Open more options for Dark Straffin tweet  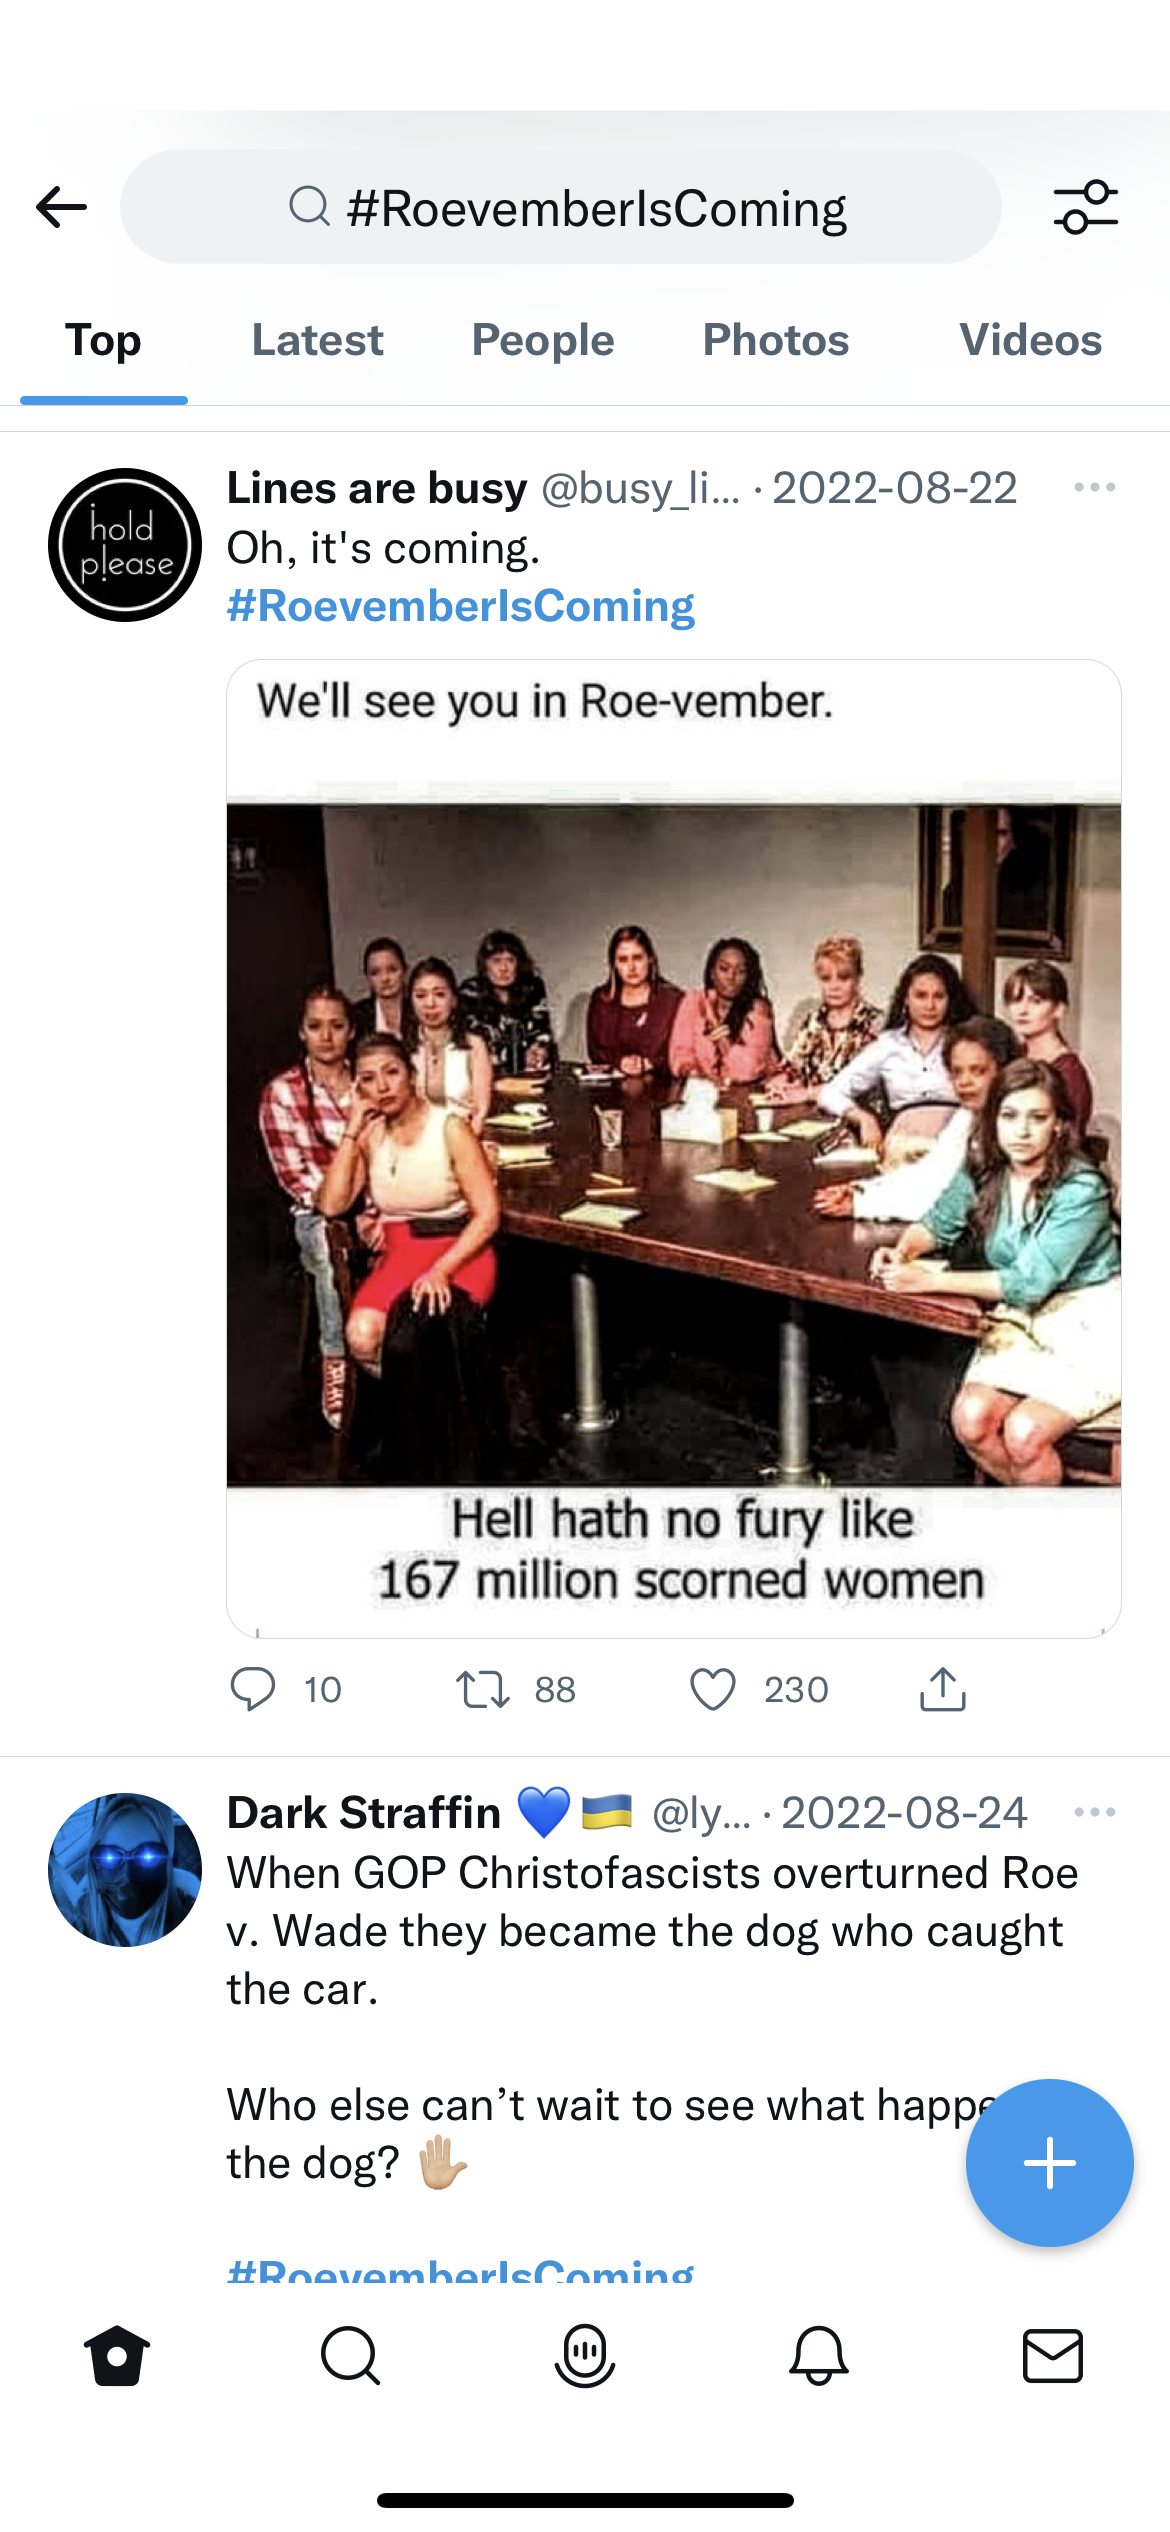(x=1094, y=1812)
